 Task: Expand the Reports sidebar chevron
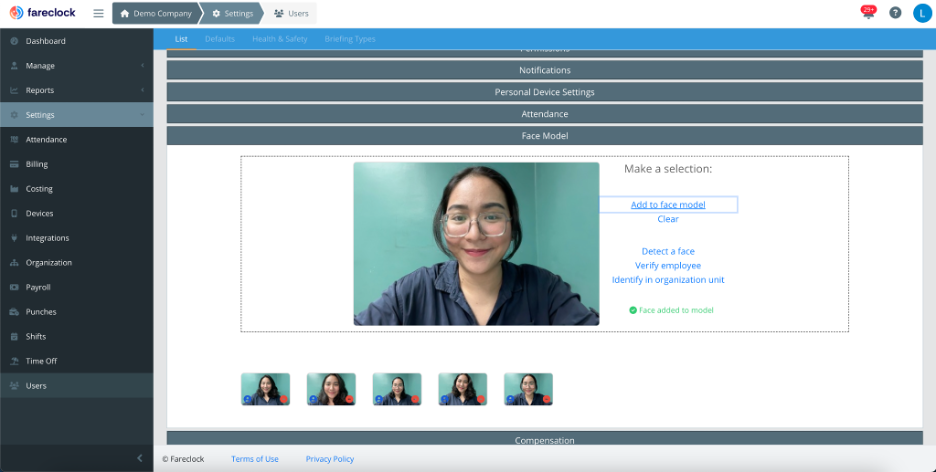coord(142,90)
